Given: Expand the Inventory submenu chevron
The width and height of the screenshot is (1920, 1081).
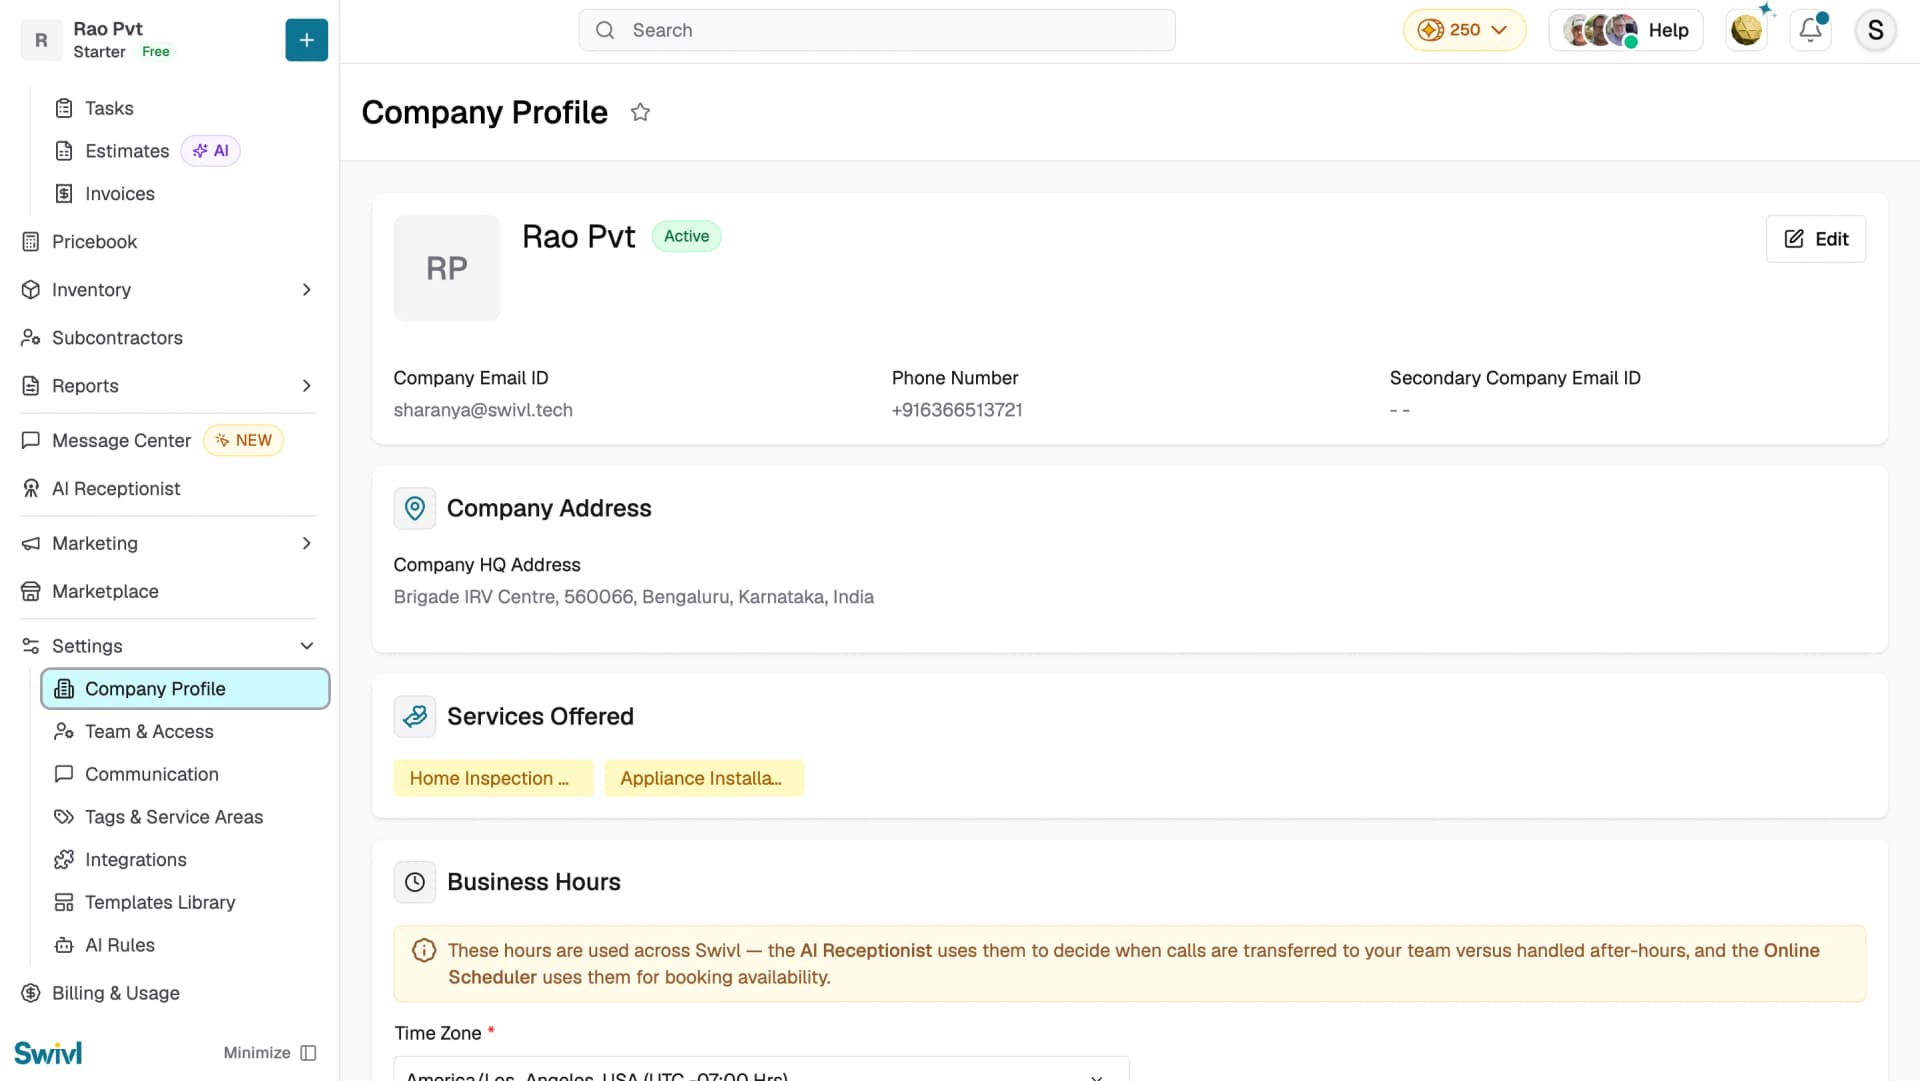Looking at the screenshot, I should click(306, 290).
